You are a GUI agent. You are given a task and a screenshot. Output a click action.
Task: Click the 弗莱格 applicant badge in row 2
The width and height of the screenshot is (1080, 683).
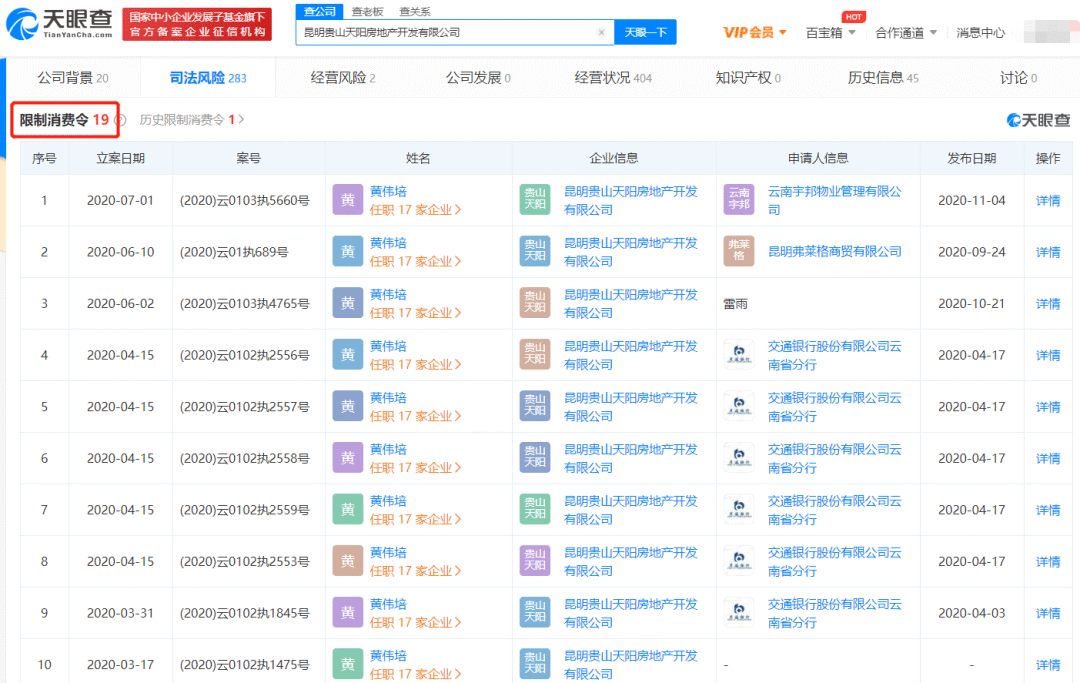click(738, 252)
